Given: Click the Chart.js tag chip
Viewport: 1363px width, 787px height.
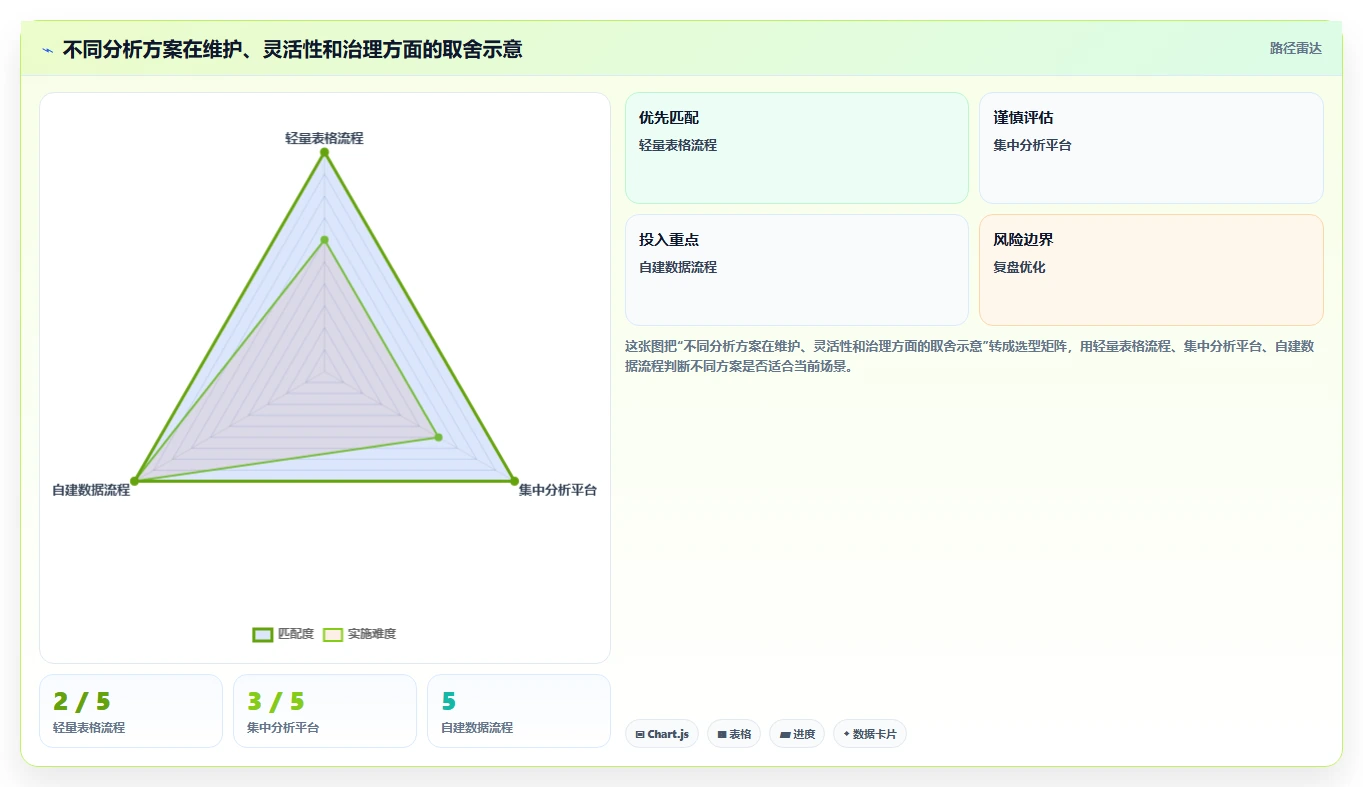Looking at the screenshot, I should pos(662,734).
